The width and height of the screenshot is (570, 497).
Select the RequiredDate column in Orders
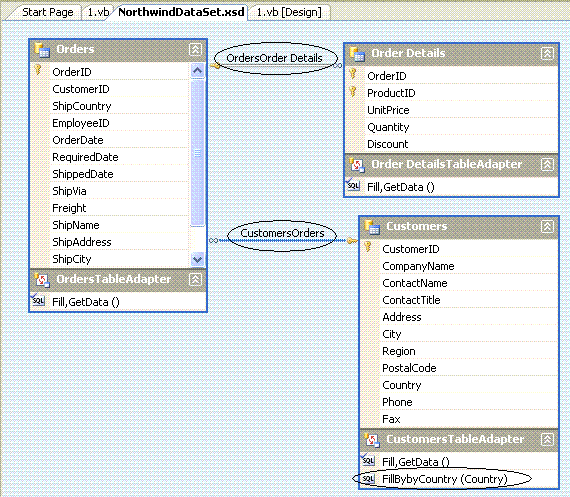click(85, 157)
